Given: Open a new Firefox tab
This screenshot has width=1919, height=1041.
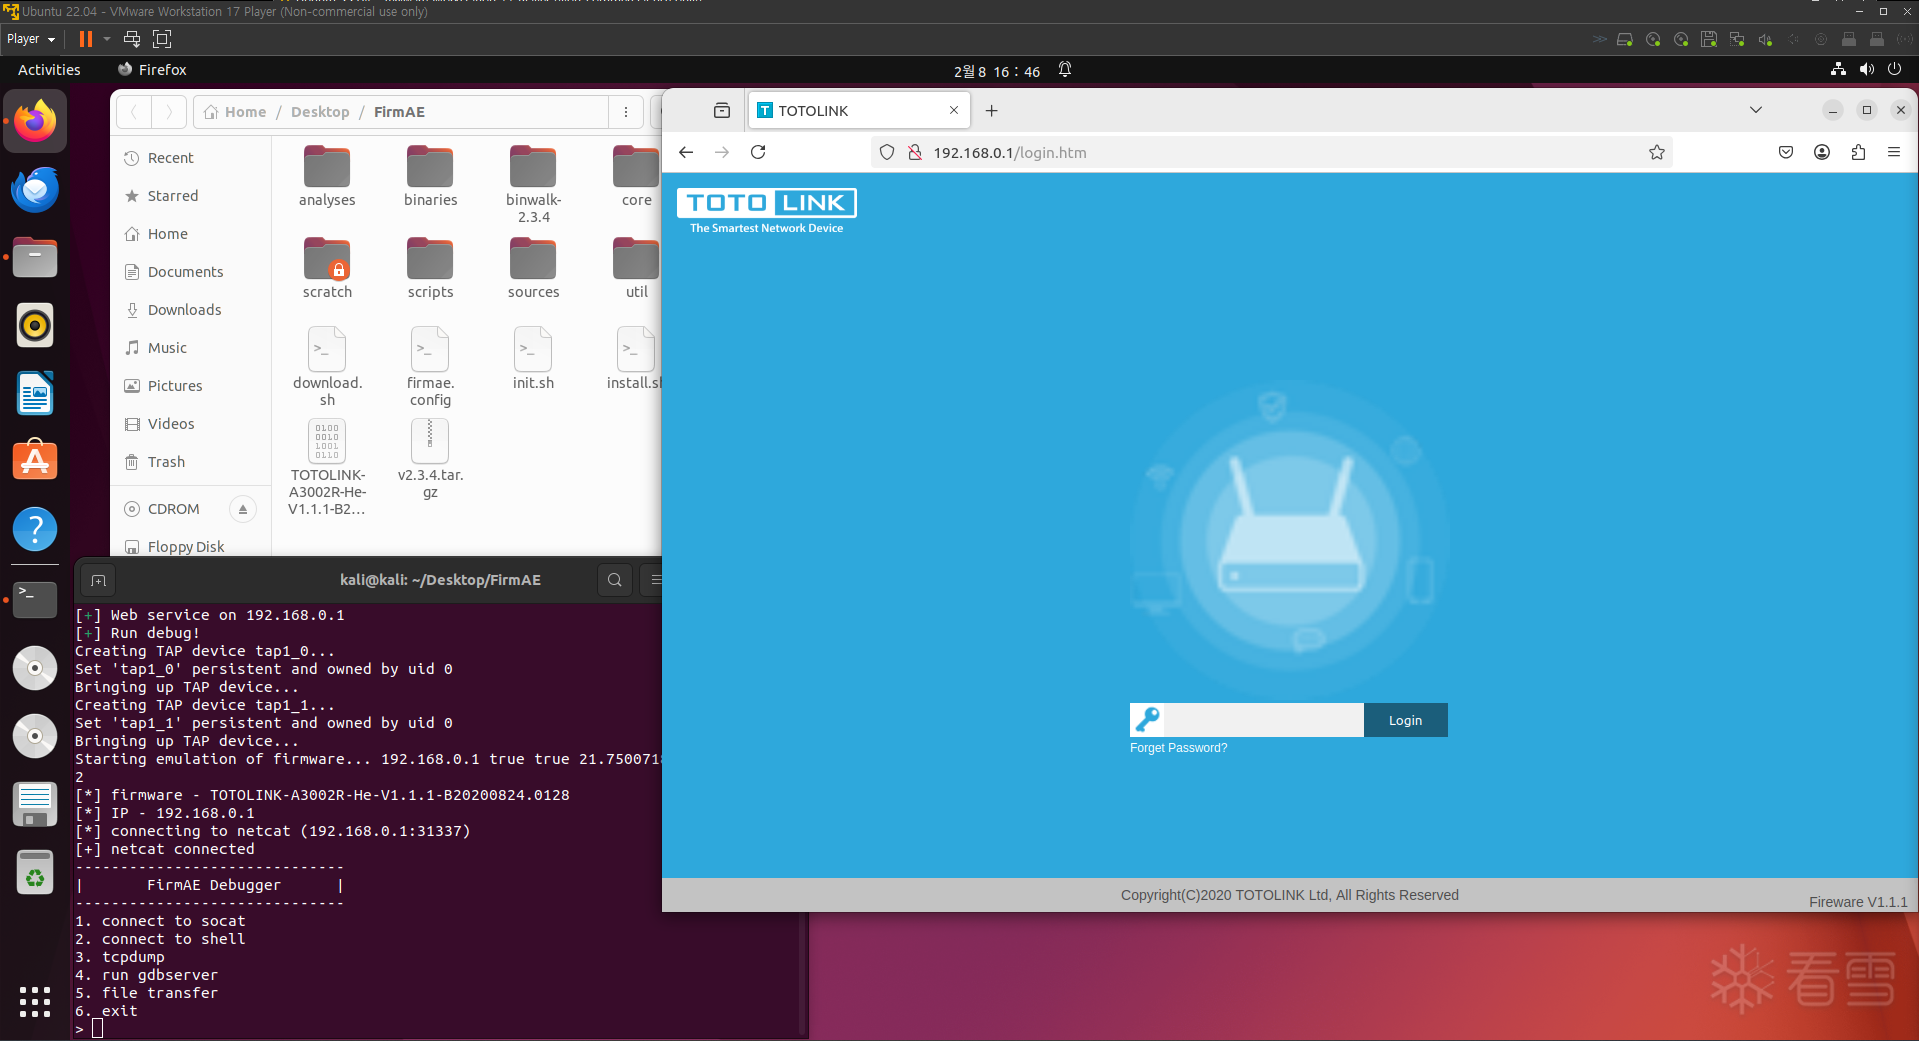Looking at the screenshot, I should coord(992,111).
